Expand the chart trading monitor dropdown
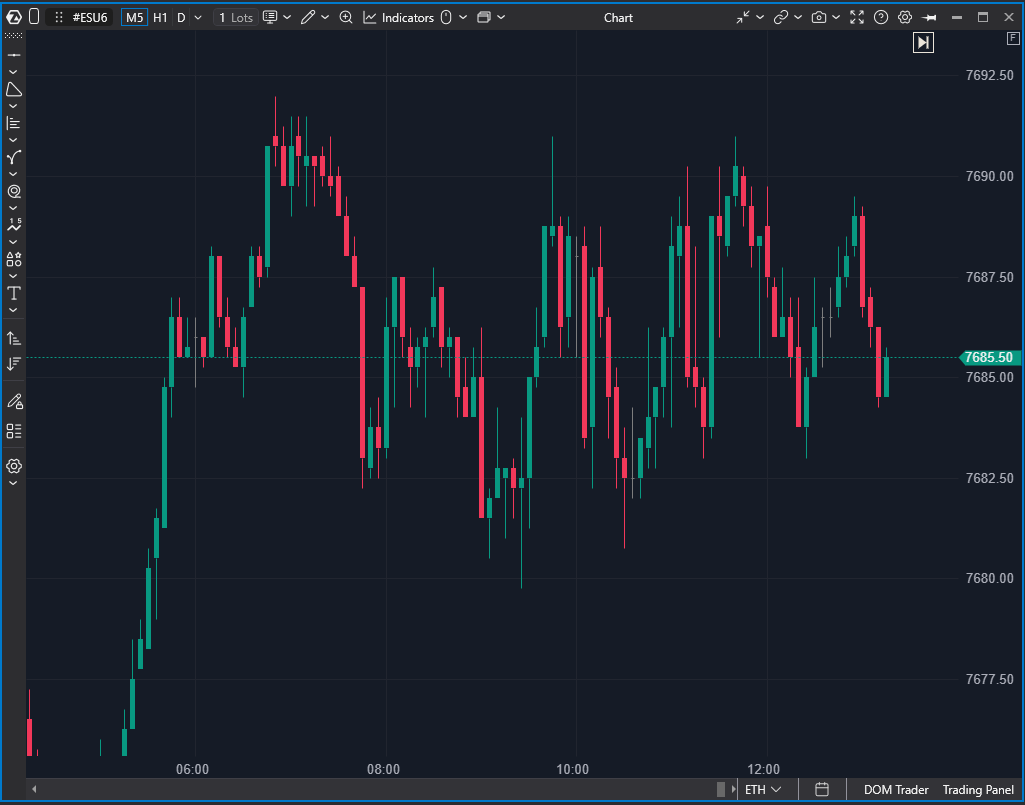 pos(287,18)
